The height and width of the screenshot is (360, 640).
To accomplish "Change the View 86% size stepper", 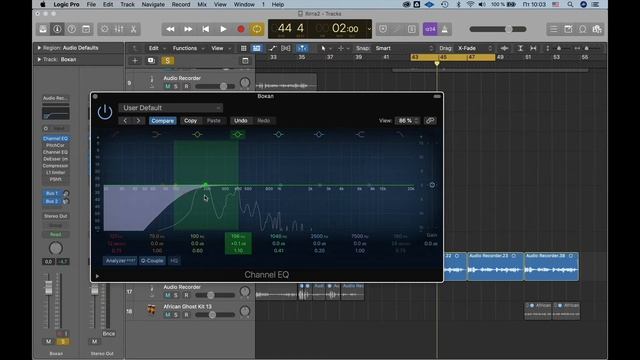I will coord(416,120).
